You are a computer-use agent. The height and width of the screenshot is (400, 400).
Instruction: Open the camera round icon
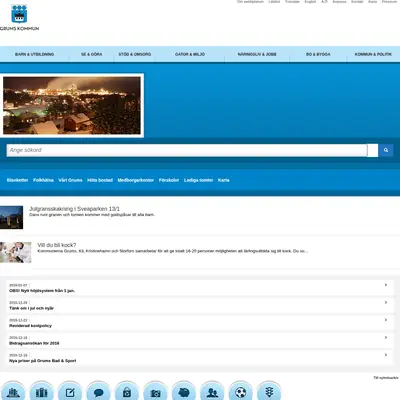(155, 391)
